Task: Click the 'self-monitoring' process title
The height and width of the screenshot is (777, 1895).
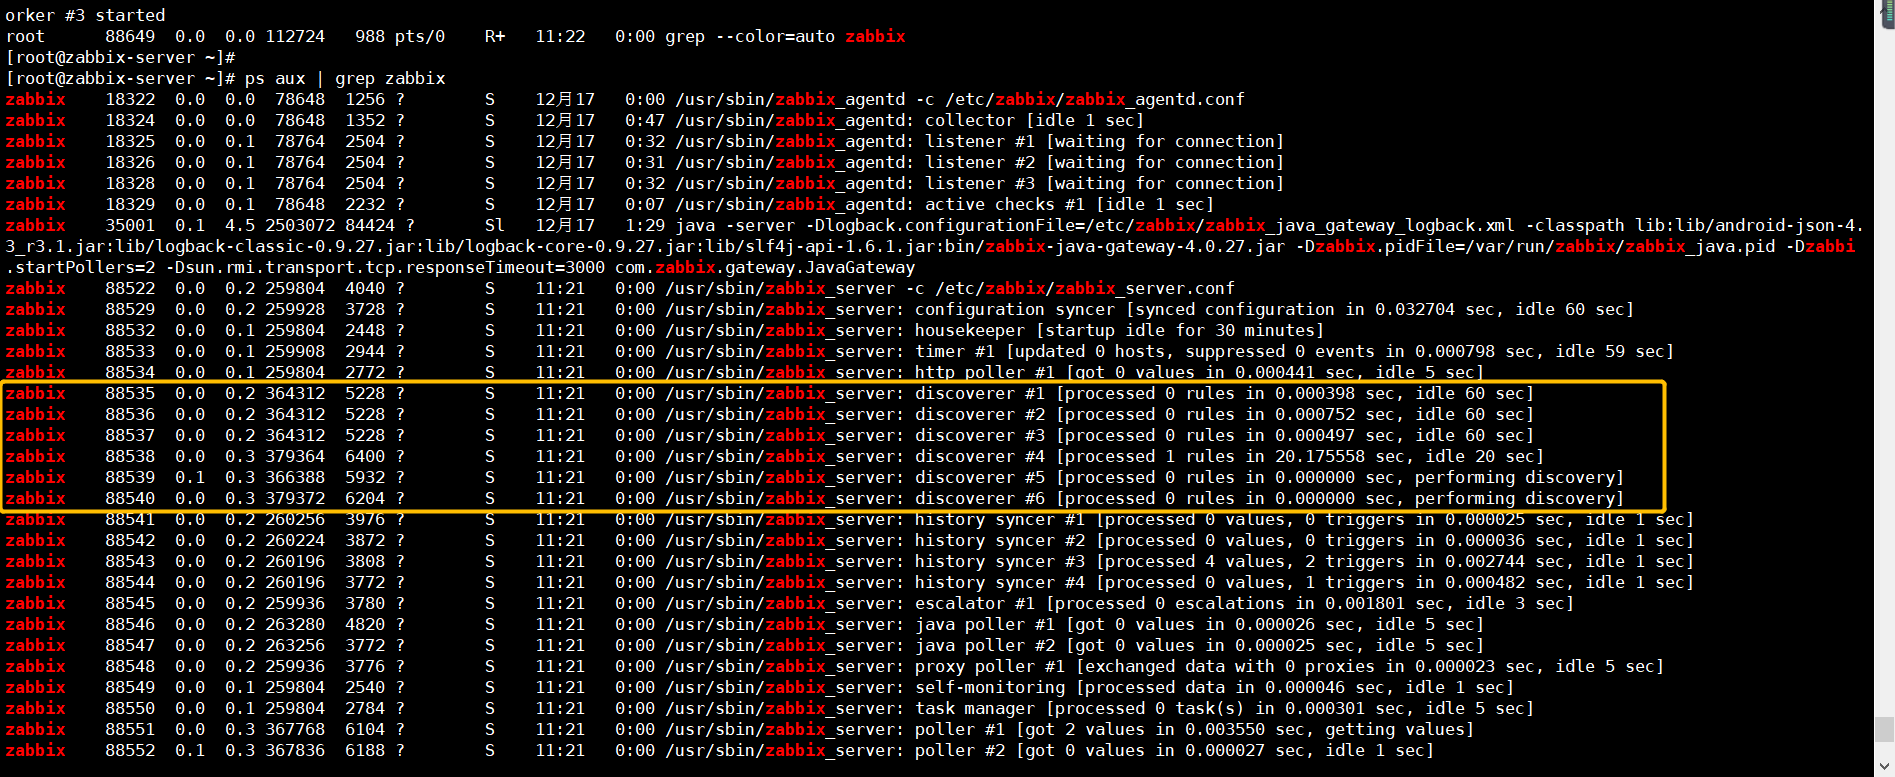Action: click(990, 687)
